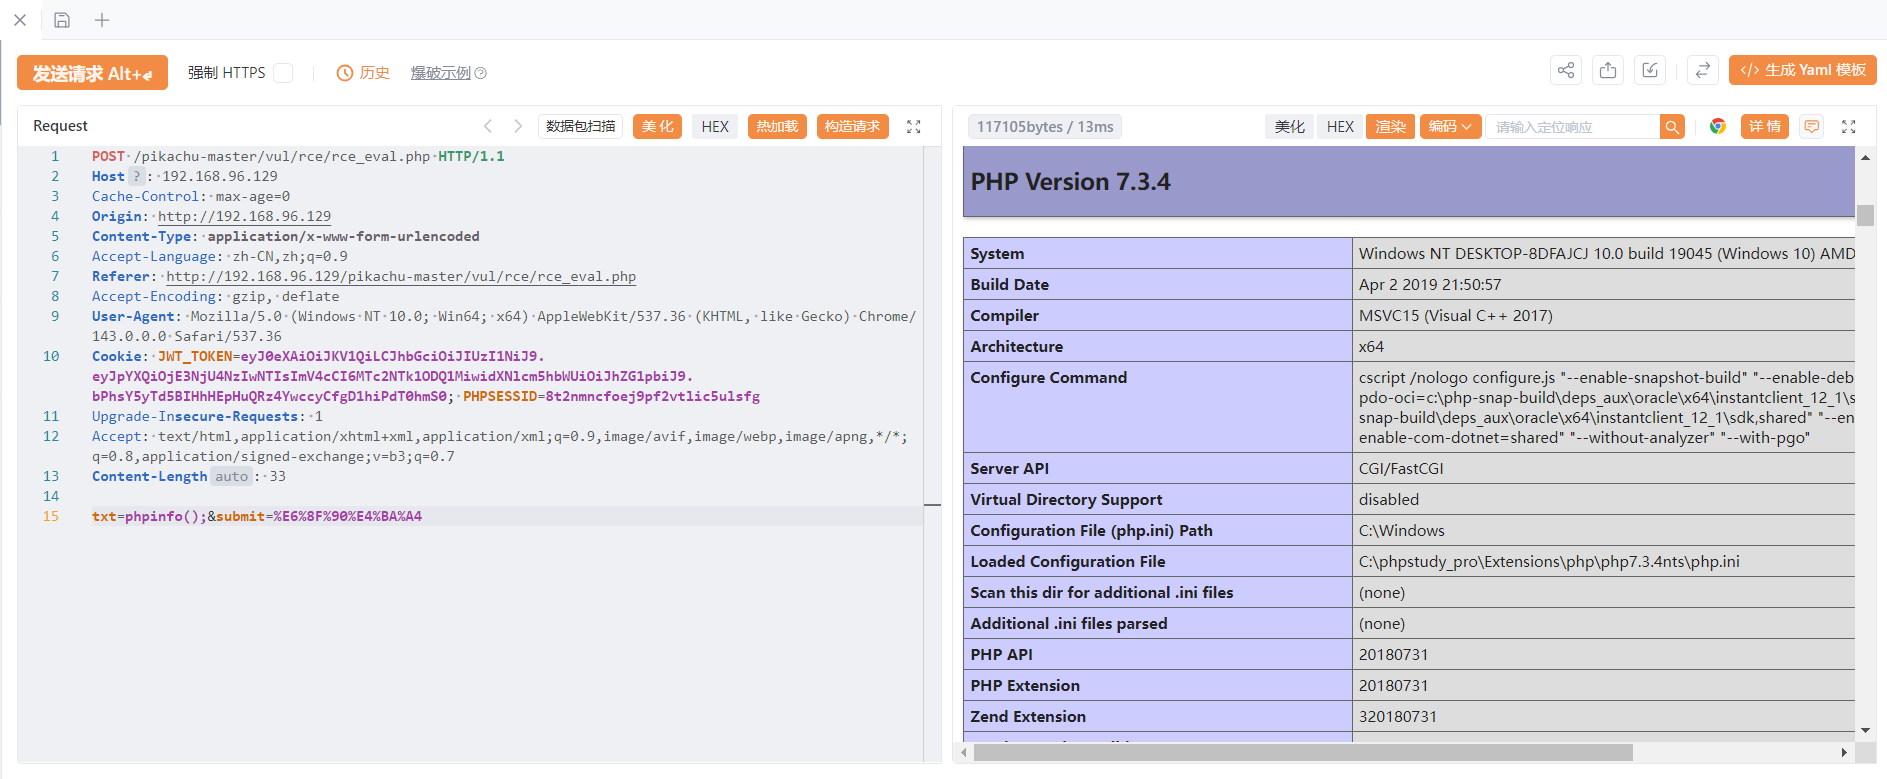Go to previous request with left chevron
This screenshot has height=779, width=1887.
tap(488, 126)
